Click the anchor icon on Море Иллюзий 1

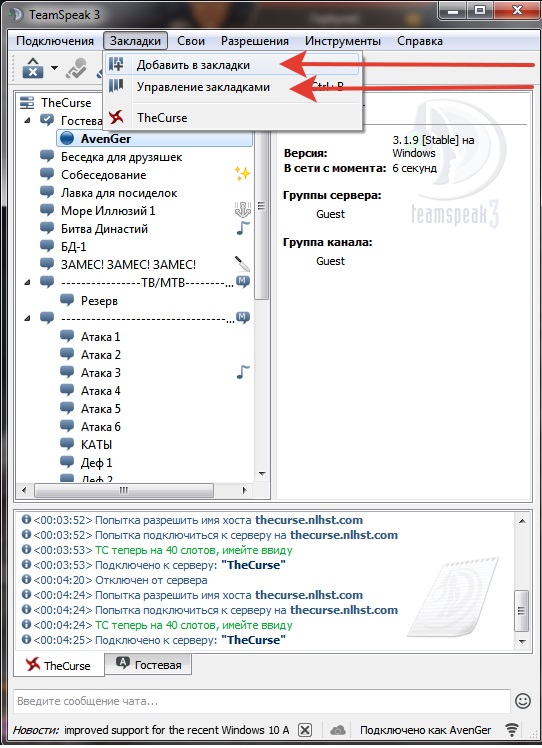pyautogui.click(x=242, y=209)
